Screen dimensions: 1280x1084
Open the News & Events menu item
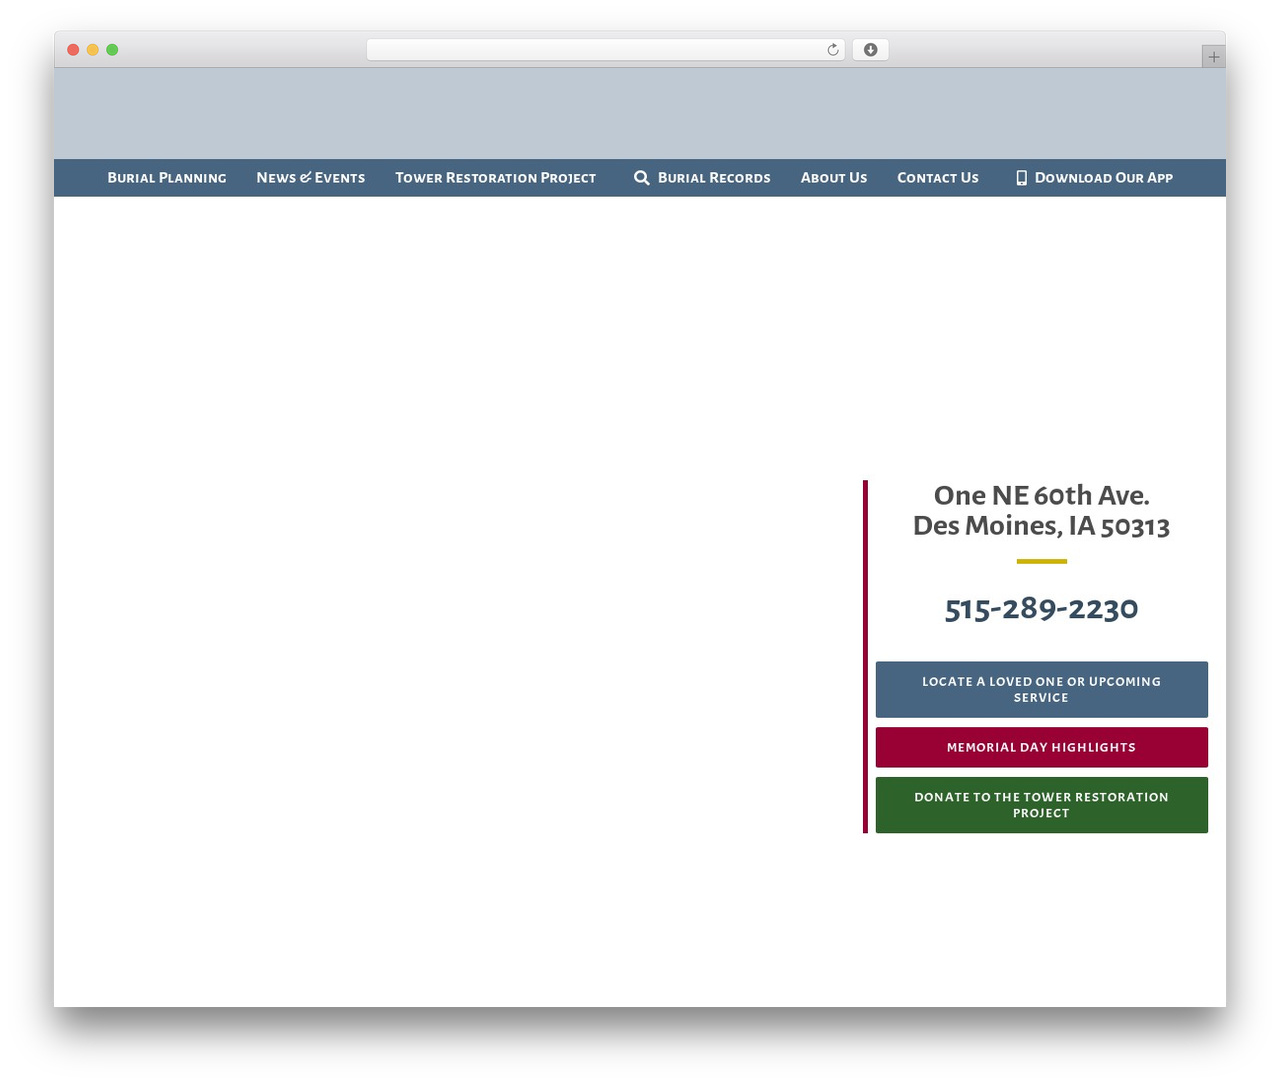tap(310, 178)
